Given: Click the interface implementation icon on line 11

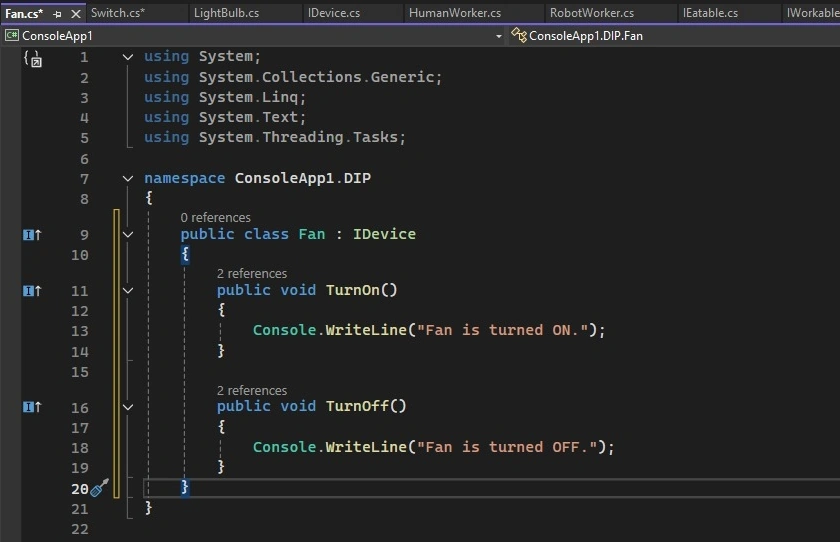Looking at the screenshot, I should (x=32, y=291).
